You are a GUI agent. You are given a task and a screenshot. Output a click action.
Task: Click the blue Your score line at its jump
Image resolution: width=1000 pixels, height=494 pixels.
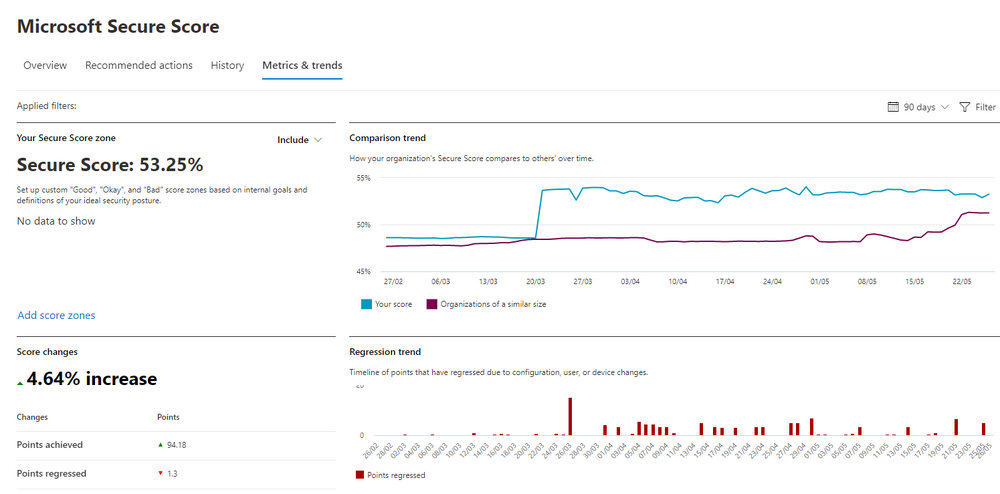pyautogui.click(x=539, y=214)
